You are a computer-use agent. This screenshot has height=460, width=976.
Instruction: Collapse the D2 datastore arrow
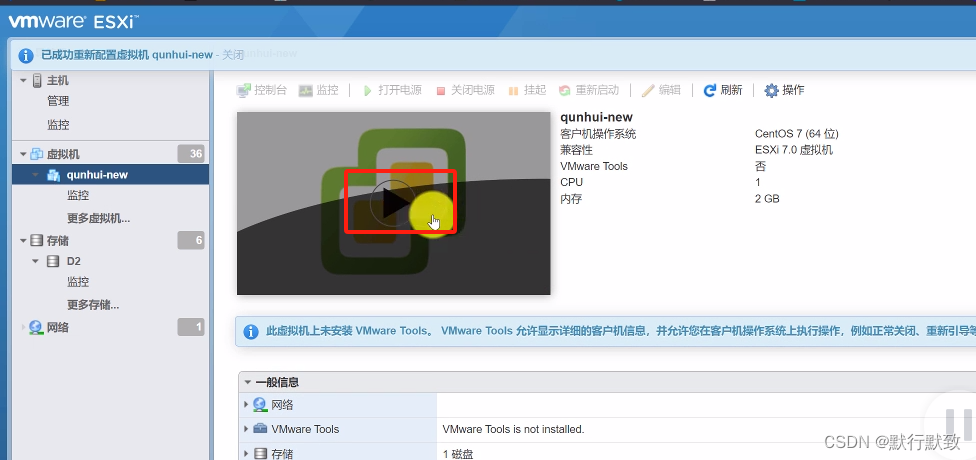(x=35, y=261)
